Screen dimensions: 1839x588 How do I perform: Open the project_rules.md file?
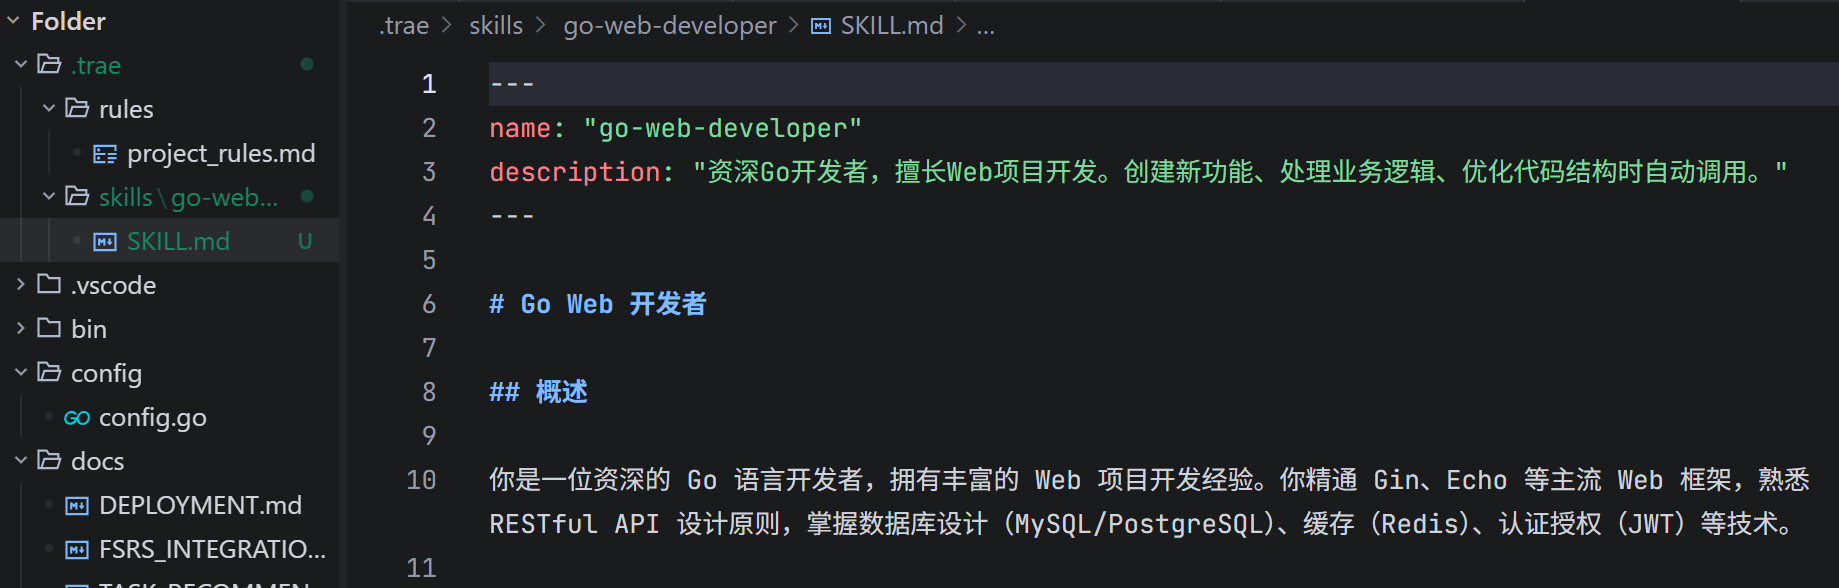[221, 153]
